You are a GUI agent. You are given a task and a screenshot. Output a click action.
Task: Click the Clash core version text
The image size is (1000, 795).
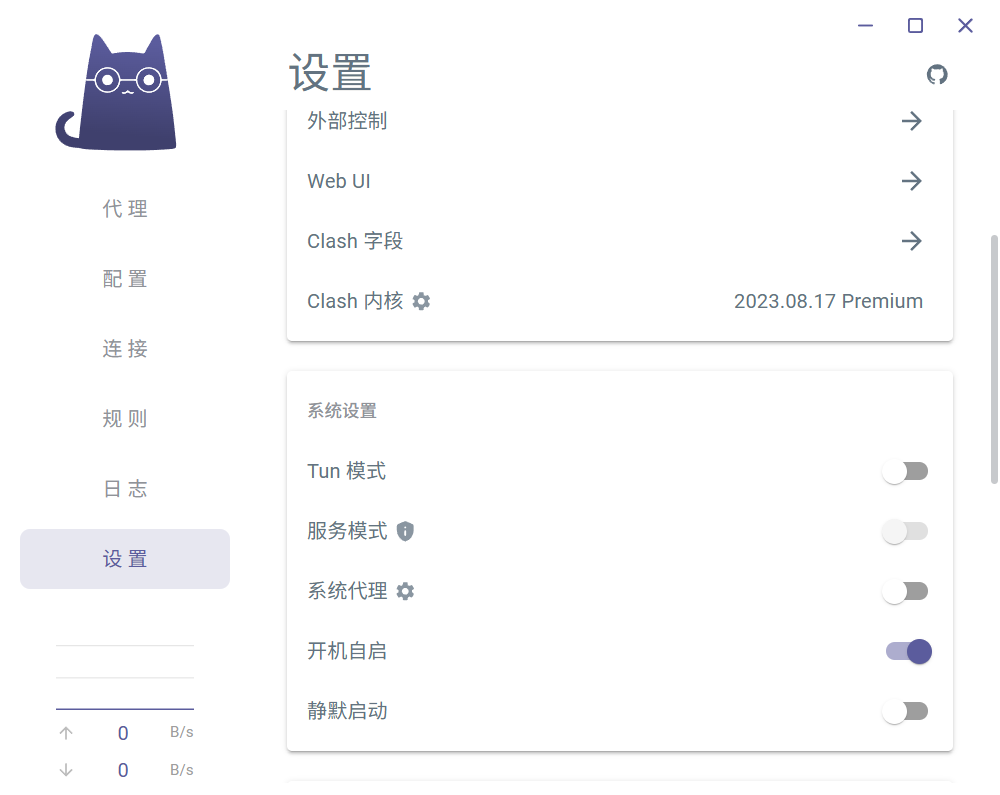point(828,301)
